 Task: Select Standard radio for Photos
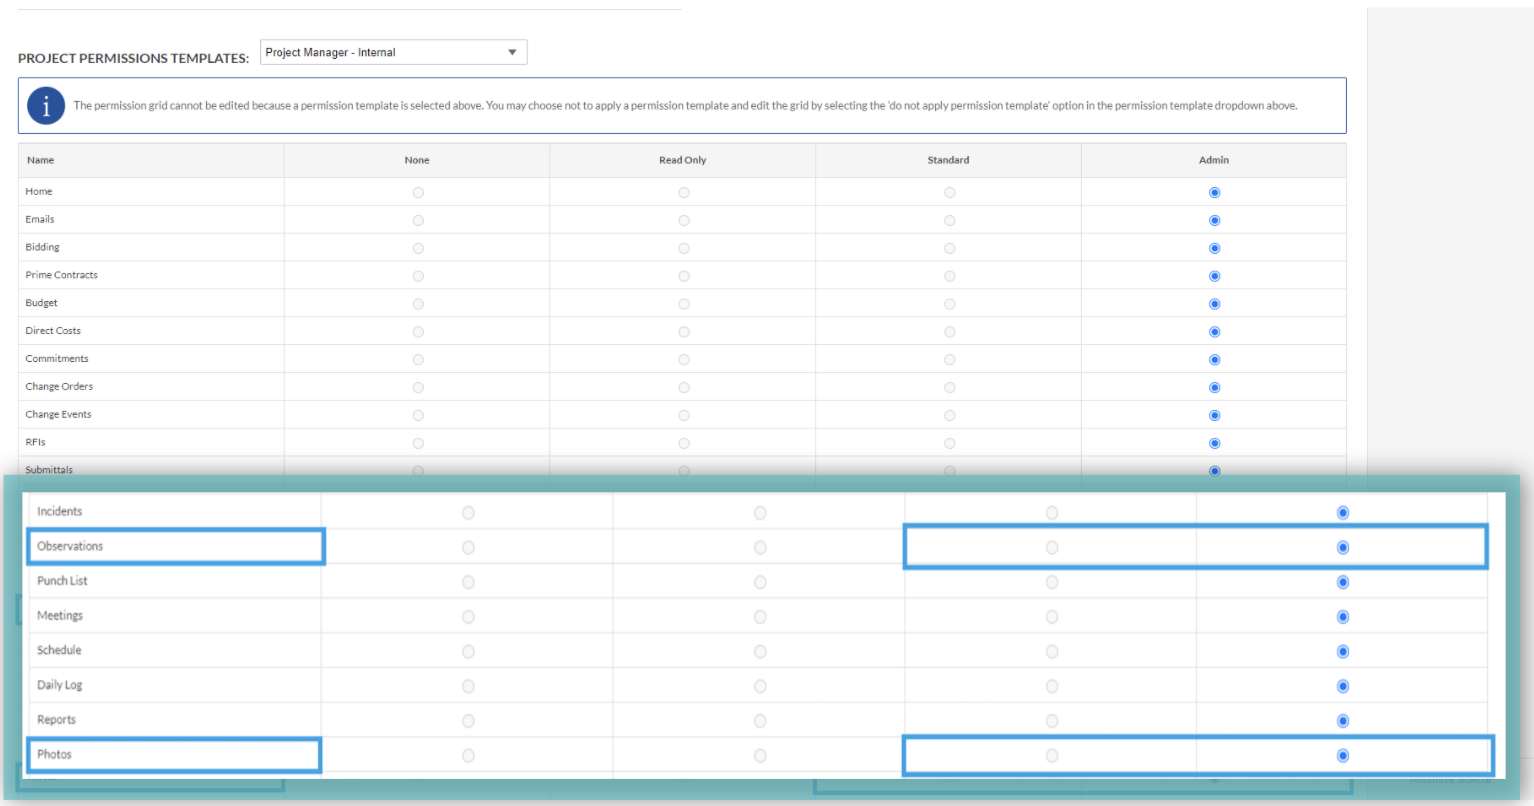coord(1051,756)
